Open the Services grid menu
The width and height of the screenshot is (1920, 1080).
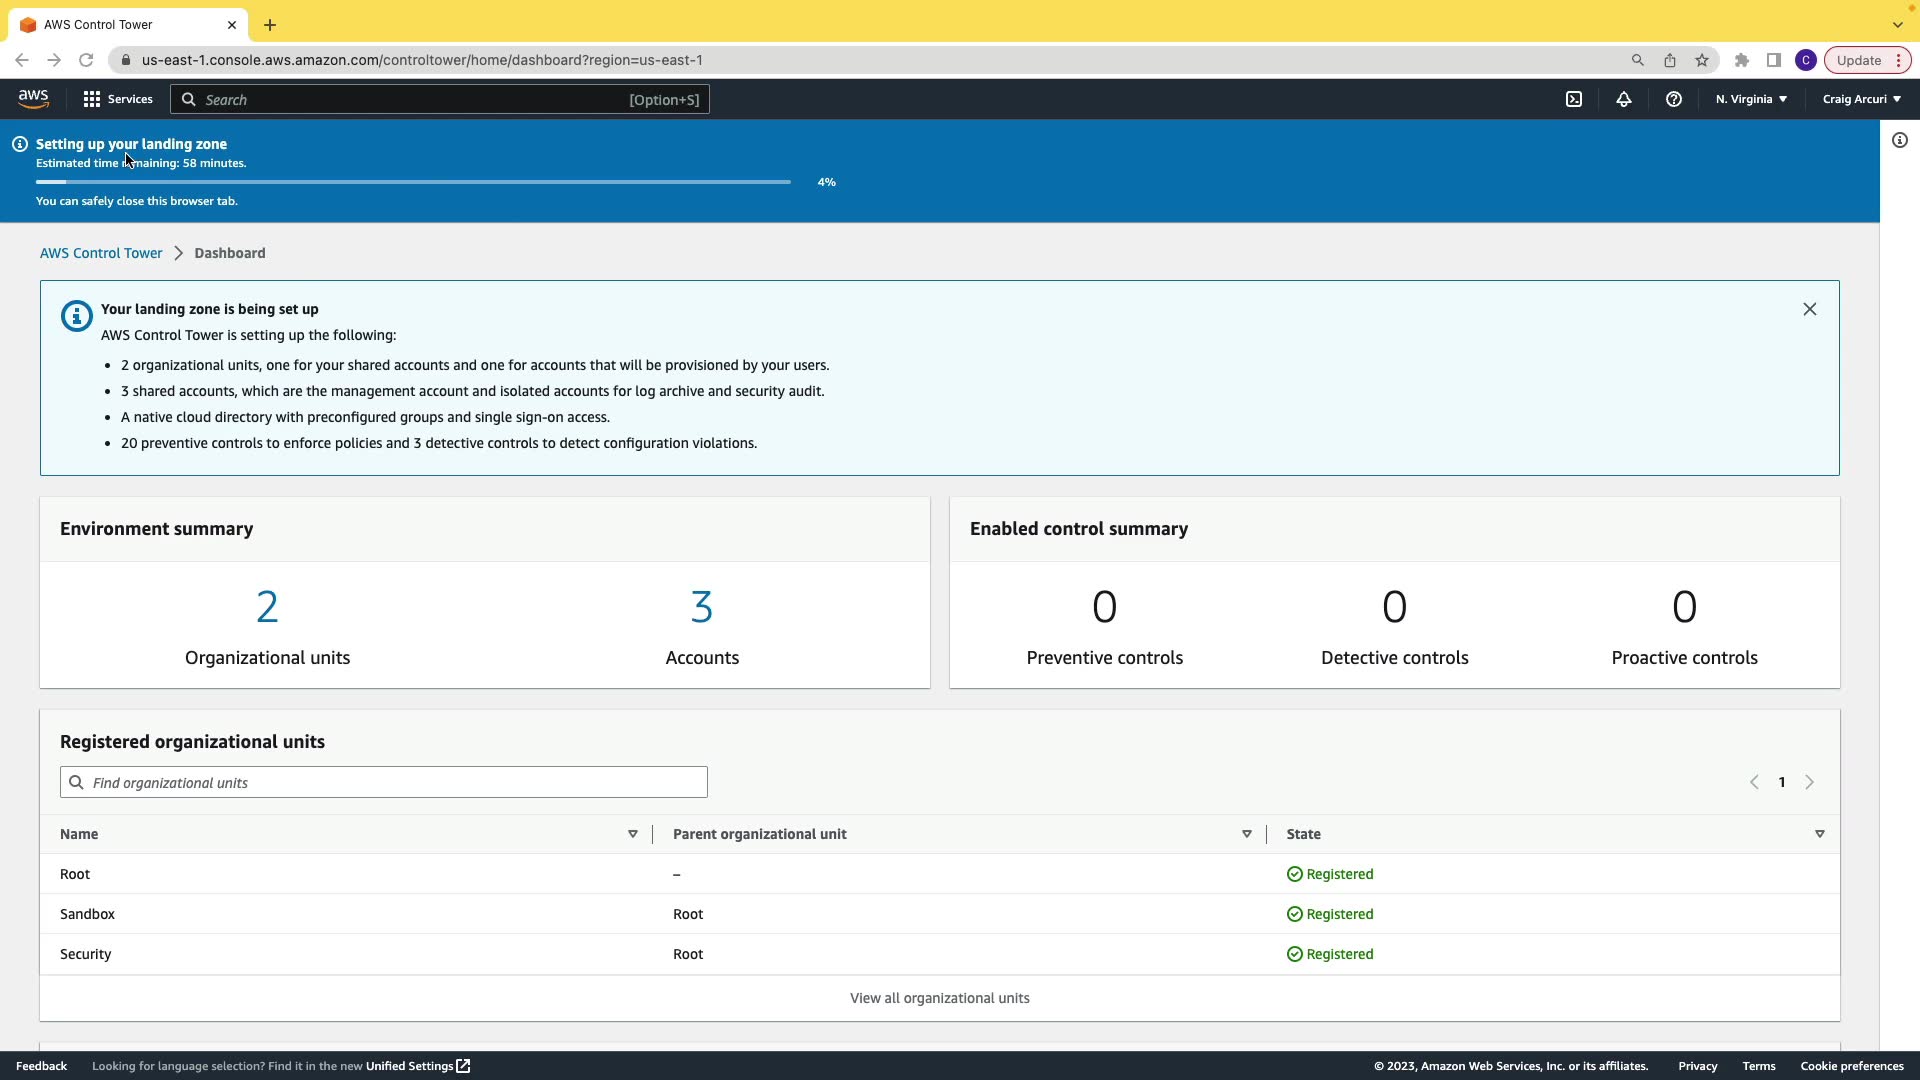(118, 99)
